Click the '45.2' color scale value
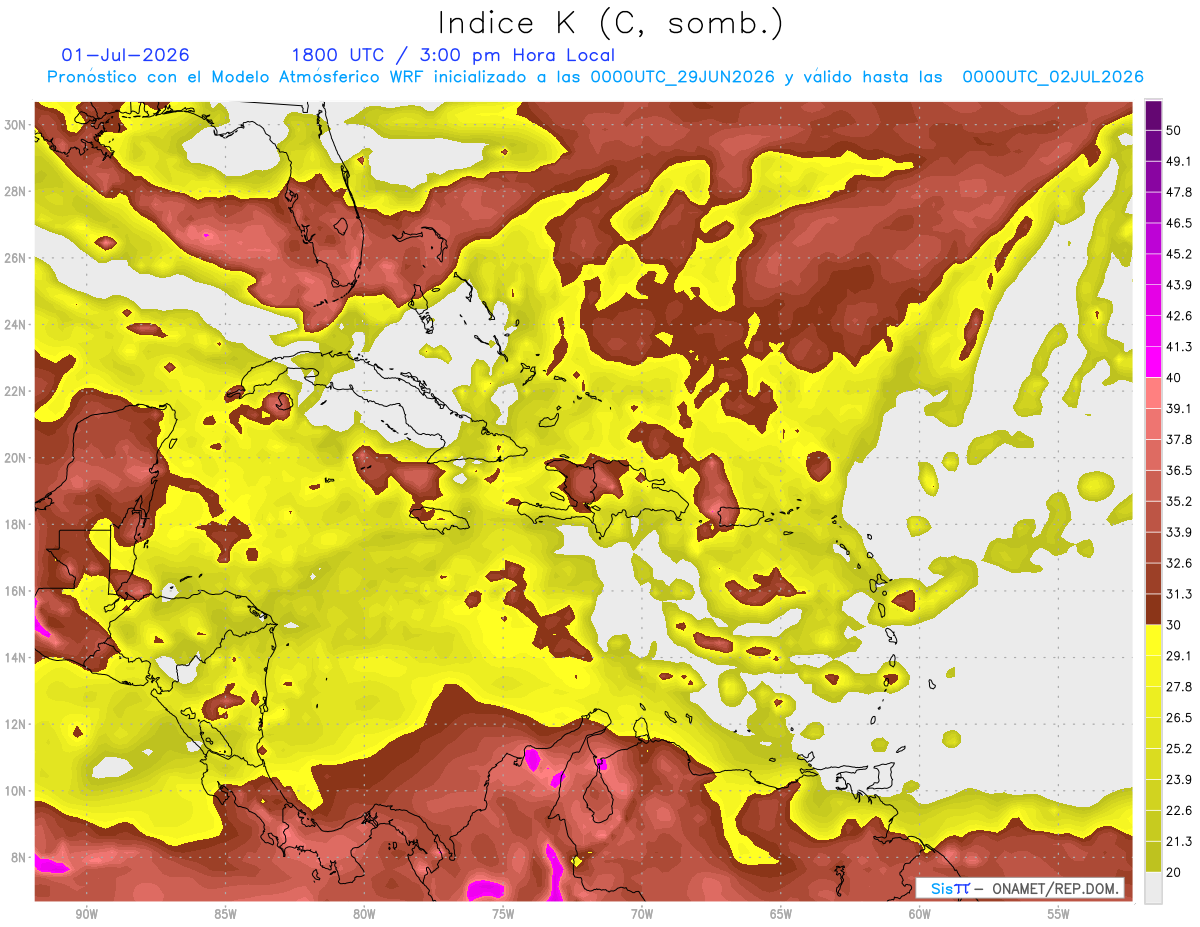The height and width of the screenshot is (927, 1200). 1178,254
